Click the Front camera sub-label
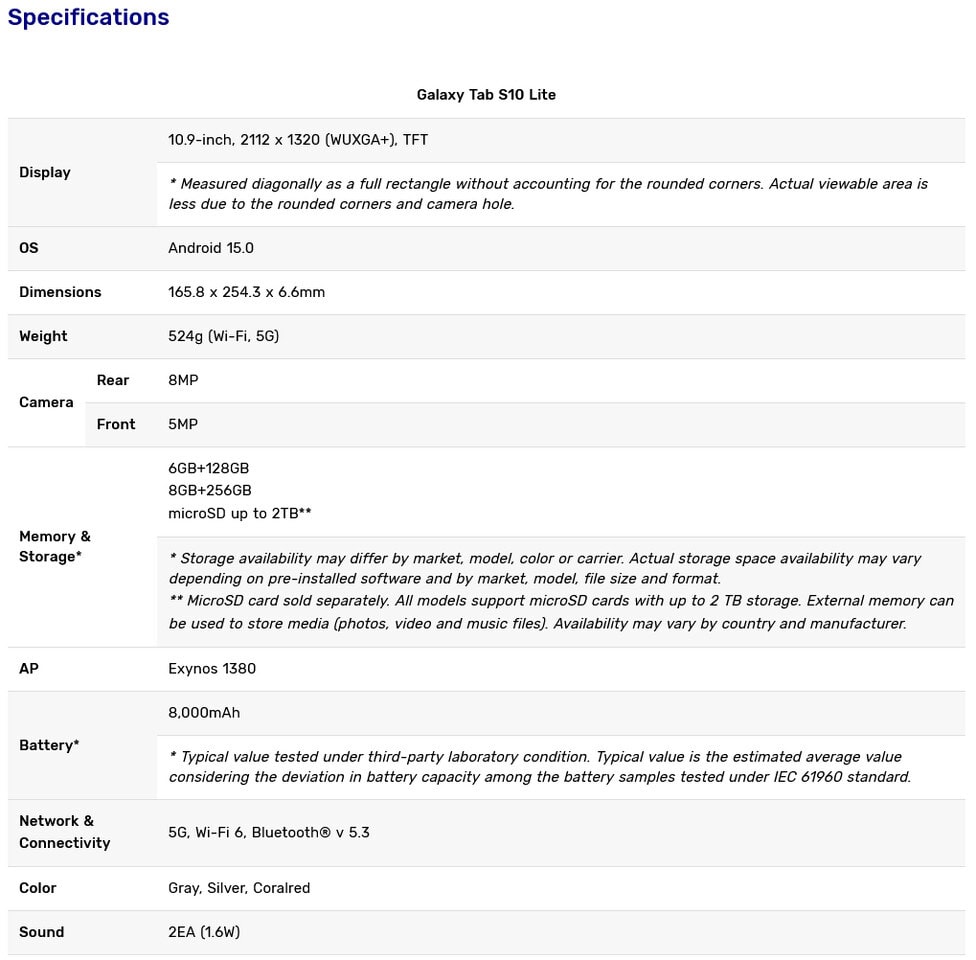 pos(116,425)
